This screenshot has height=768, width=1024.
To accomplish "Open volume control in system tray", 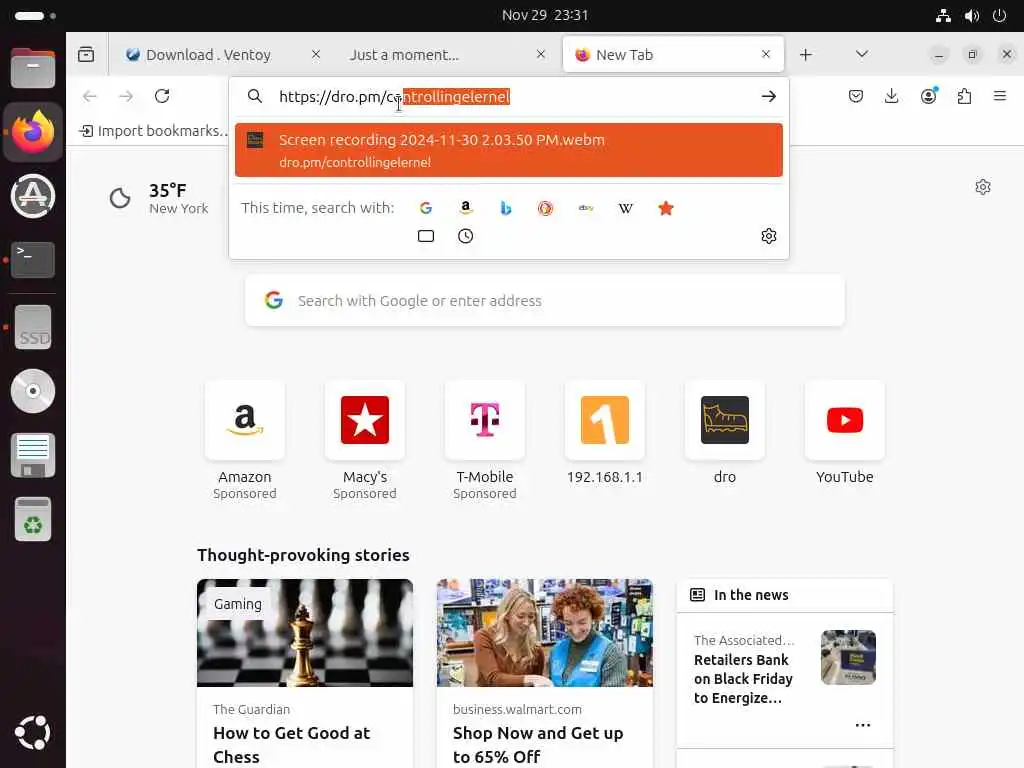I will coord(972,16).
